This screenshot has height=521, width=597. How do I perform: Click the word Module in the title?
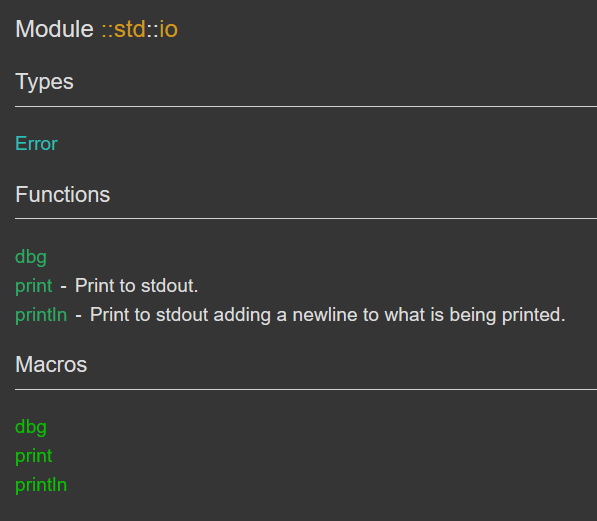[54, 29]
